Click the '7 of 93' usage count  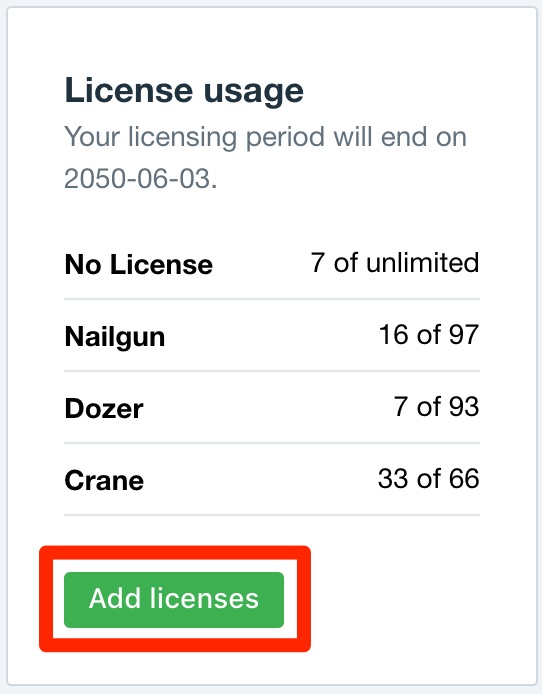pos(436,406)
